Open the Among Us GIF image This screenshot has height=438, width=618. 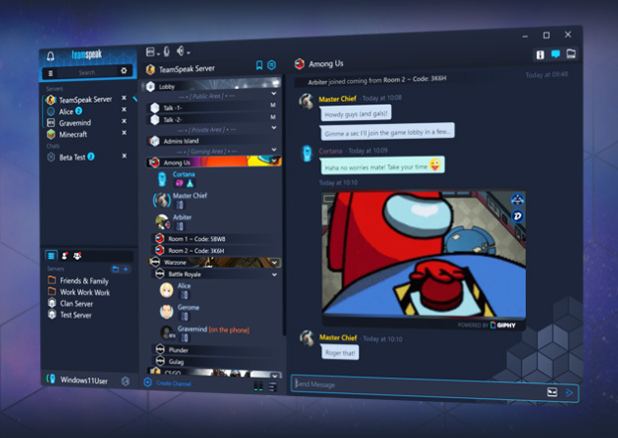point(424,255)
